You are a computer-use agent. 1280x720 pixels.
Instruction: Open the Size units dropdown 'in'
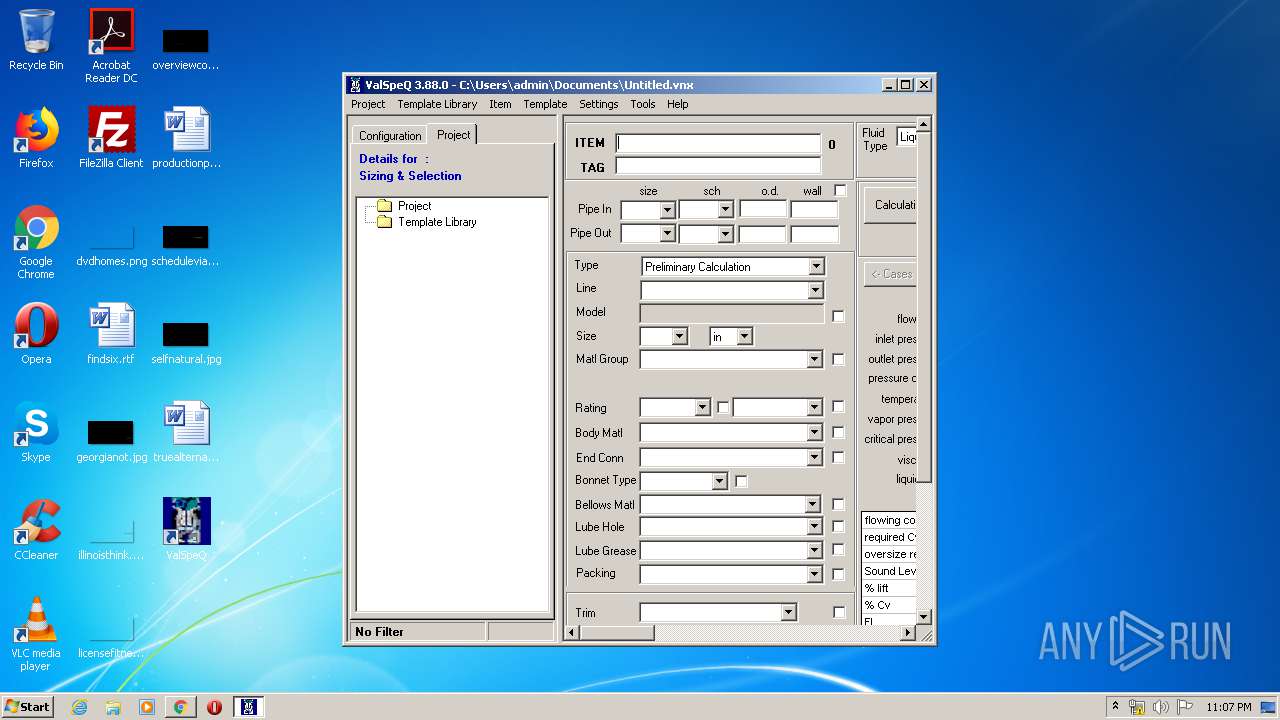pyautogui.click(x=744, y=337)
